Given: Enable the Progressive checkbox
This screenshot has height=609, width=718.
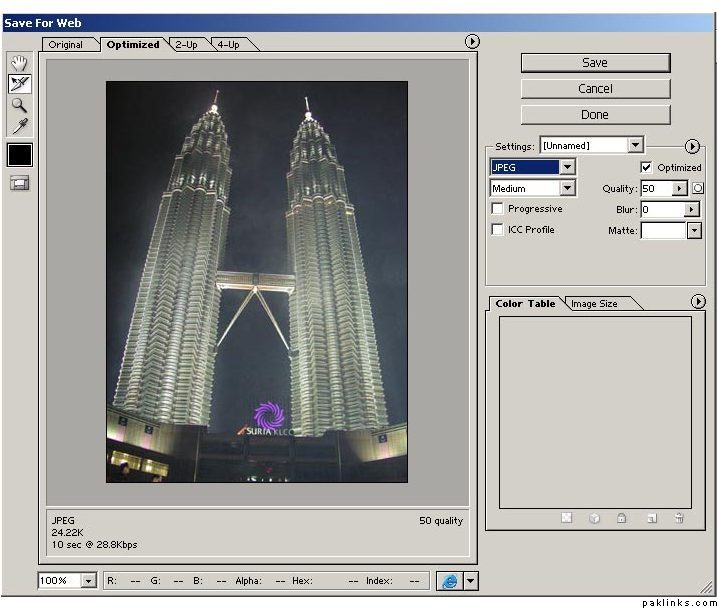Looking at the screenshot, I should [497, 209].
